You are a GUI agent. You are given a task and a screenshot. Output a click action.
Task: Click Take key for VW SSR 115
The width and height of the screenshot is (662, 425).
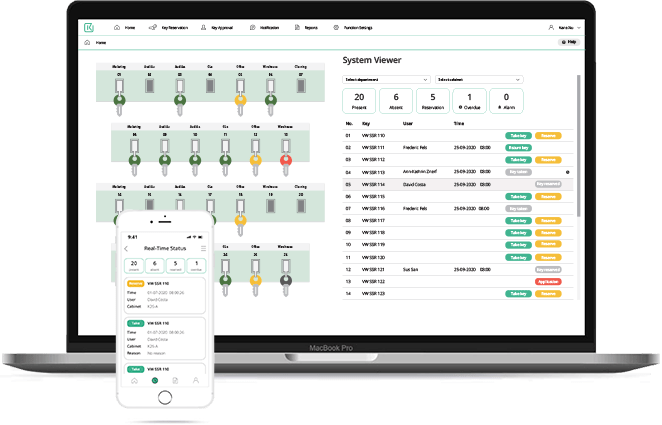click(518, 196)
